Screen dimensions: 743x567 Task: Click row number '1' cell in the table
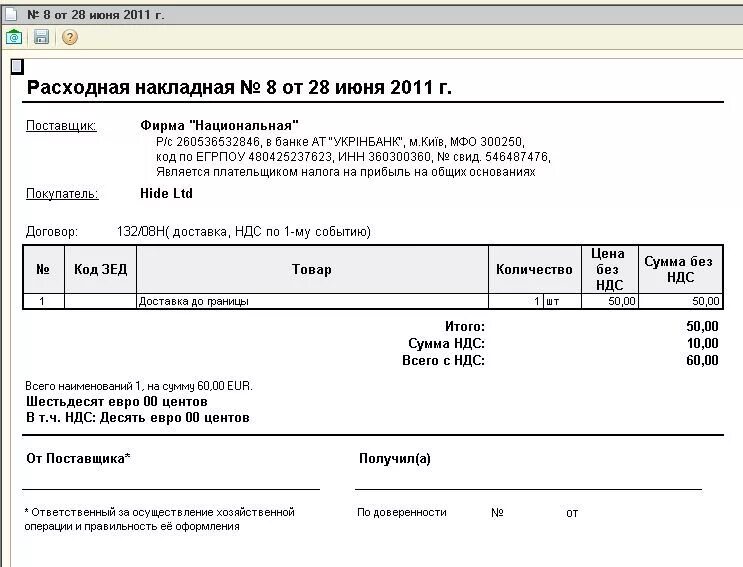coord(43,301)
